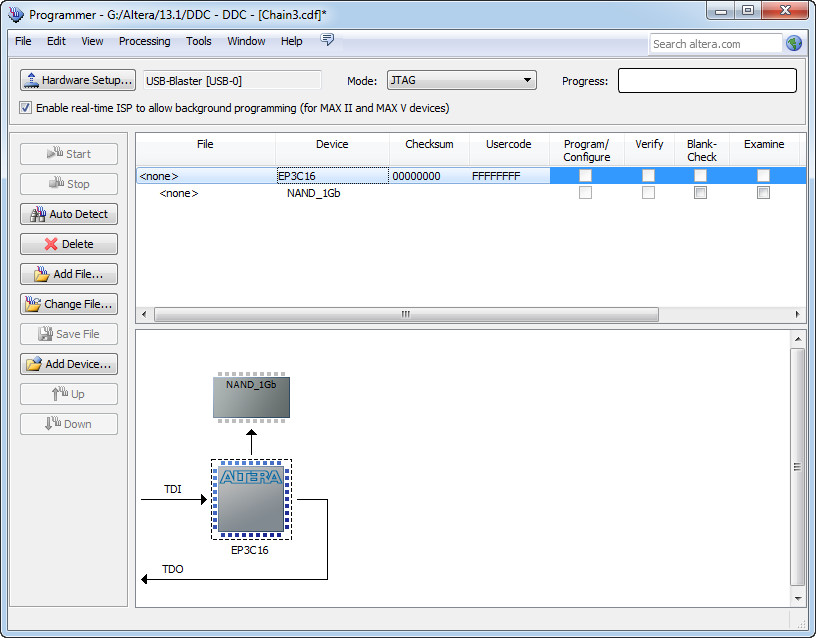This screenshot has width=816, height=638.
Task: Toggle Examine for NAND_1Gb row
Action: [x=763, y=193]
